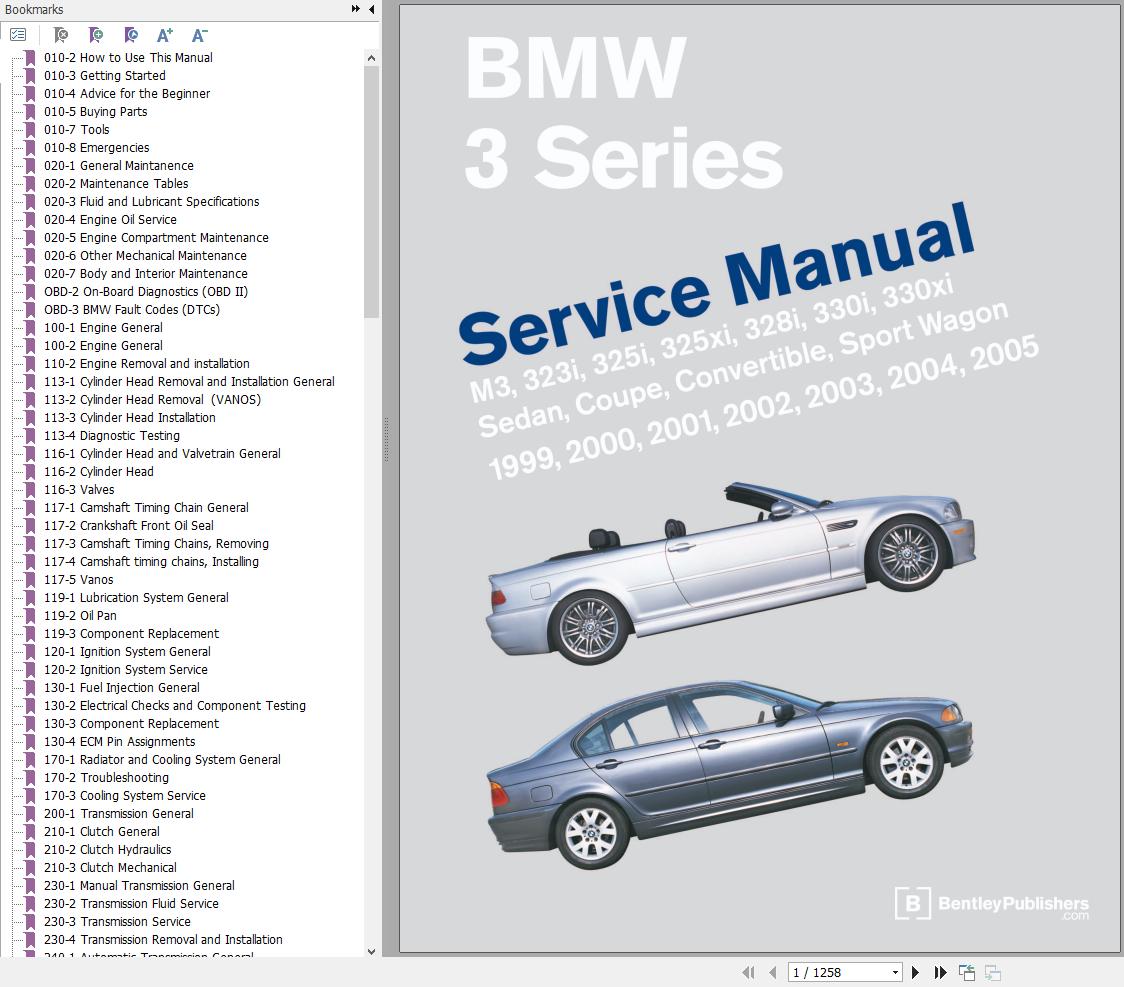Jump to the first page

[x=748, y=971]
